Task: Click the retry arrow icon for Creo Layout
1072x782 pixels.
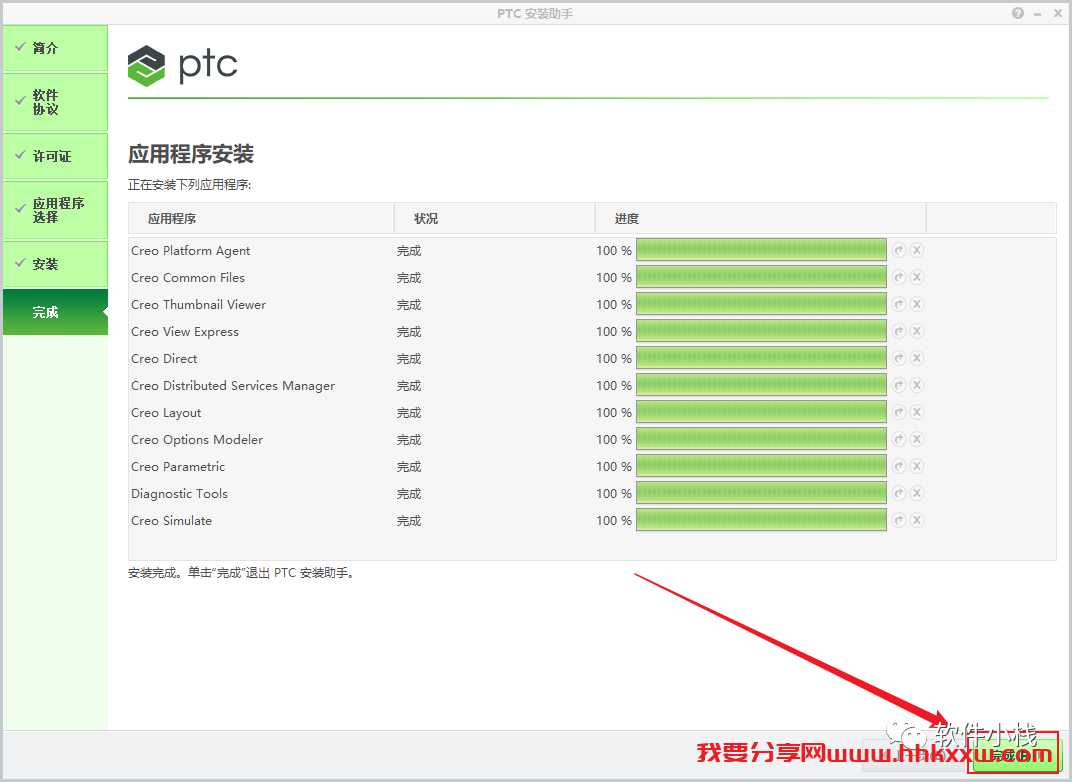Action: coord(899,412)
